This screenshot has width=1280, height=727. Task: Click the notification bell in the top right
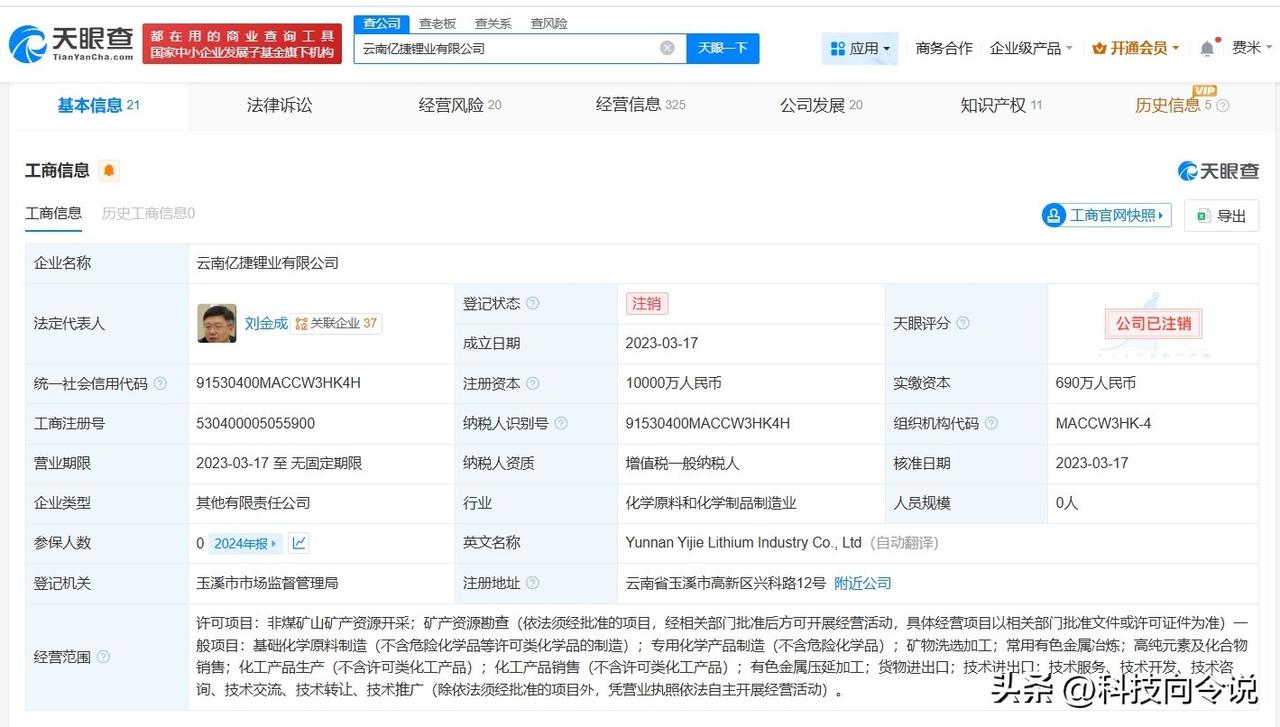(x=1206, y=47)
